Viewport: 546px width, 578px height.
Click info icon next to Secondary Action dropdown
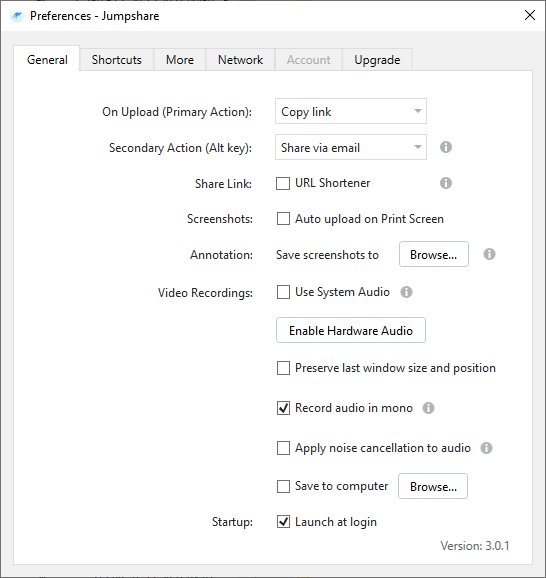point(446,147)
